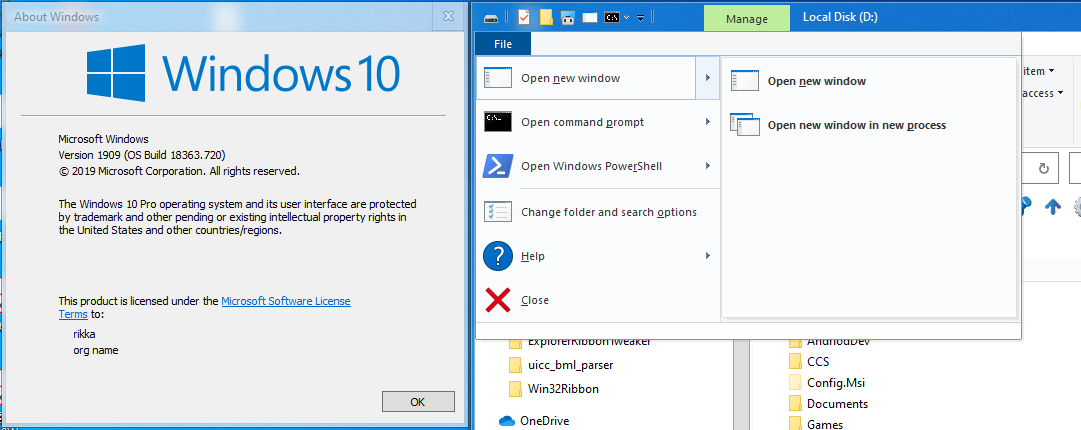This screenshot has height=430, width=1081.
Task: Open the 'item' dropdown arrow in the ribbon
Action: click(x=1051, y=71)
